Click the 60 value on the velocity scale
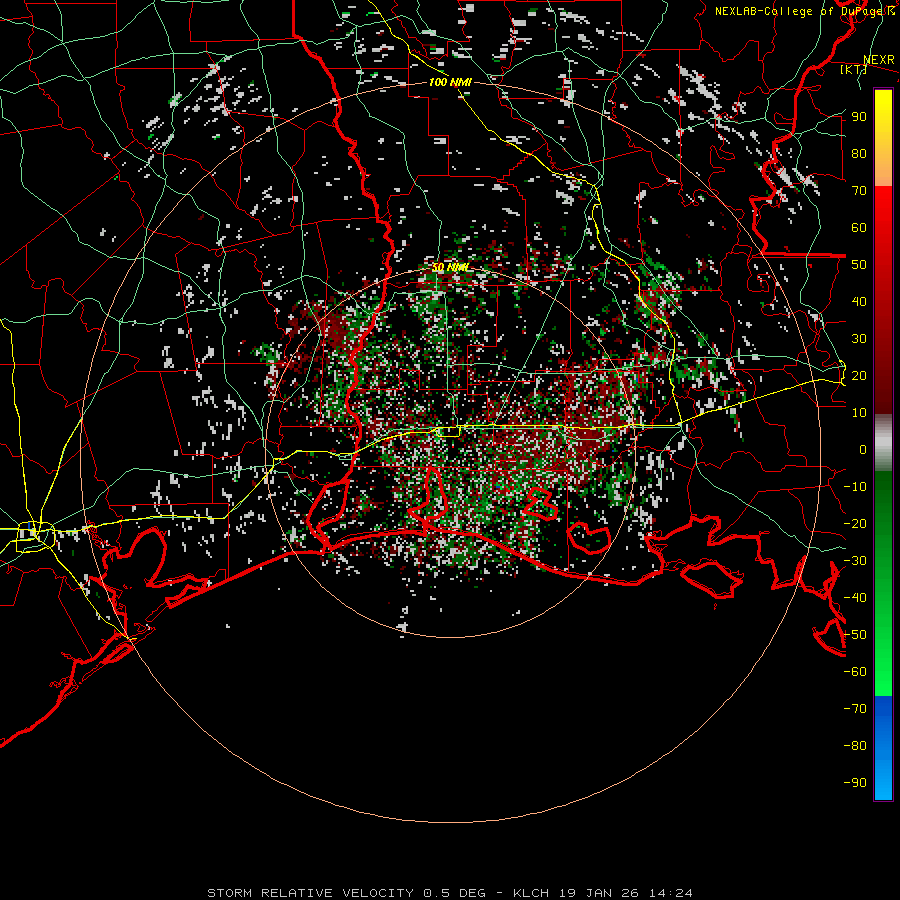Viewport: 900px width, 900px height. (859, 227)
